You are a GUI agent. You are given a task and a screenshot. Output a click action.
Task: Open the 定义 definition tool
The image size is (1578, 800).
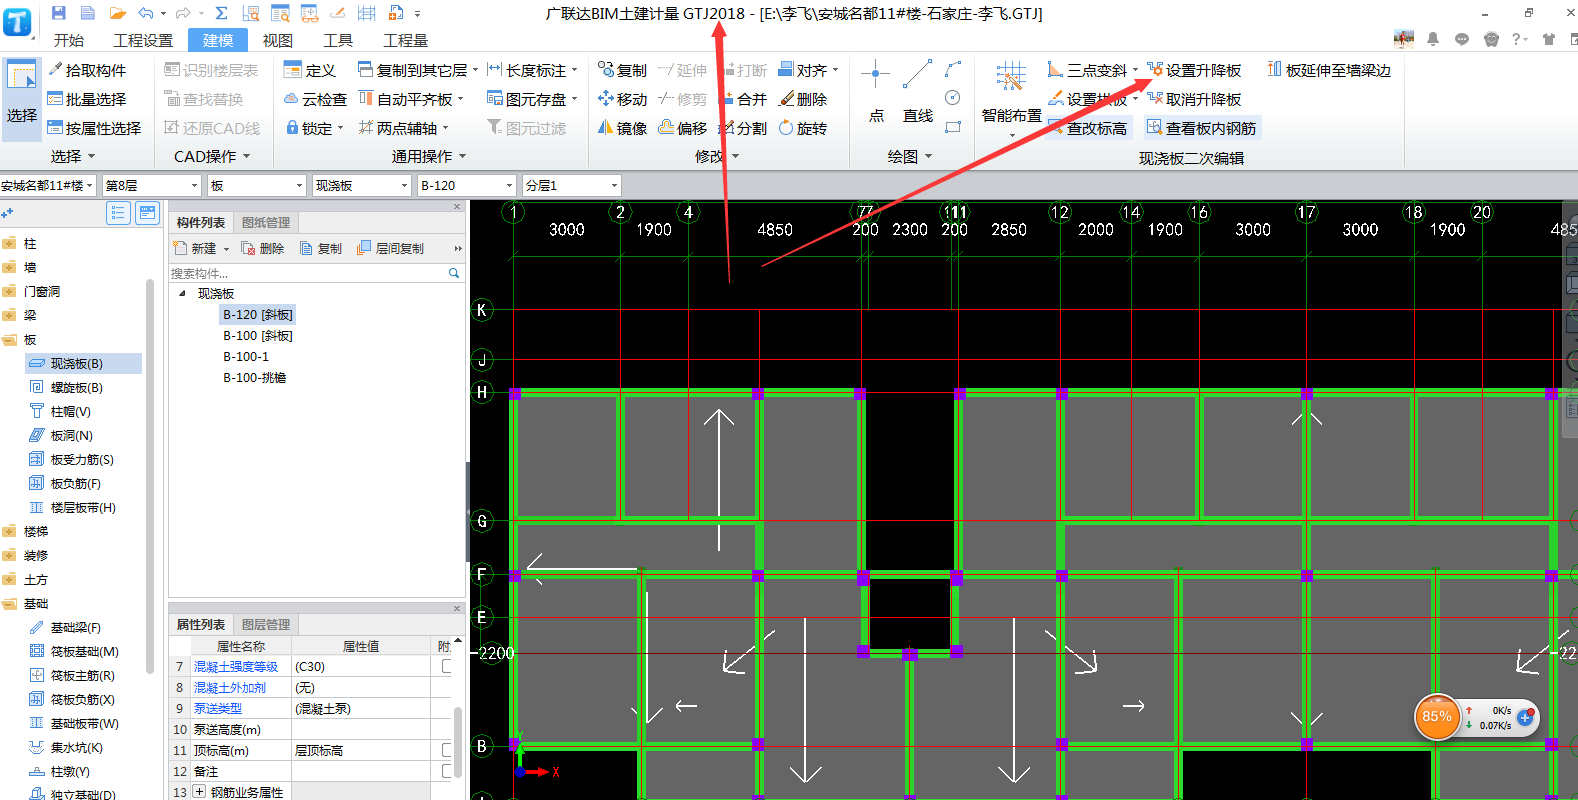click(310, 70)
